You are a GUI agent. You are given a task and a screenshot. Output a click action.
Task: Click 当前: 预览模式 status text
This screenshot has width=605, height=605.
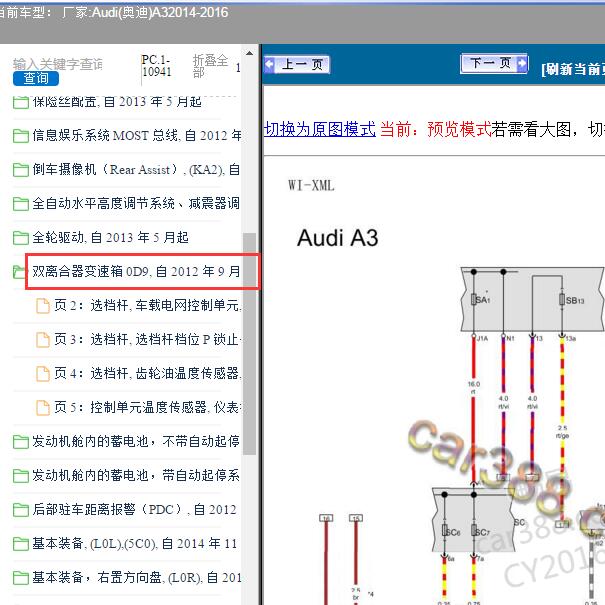435,129
